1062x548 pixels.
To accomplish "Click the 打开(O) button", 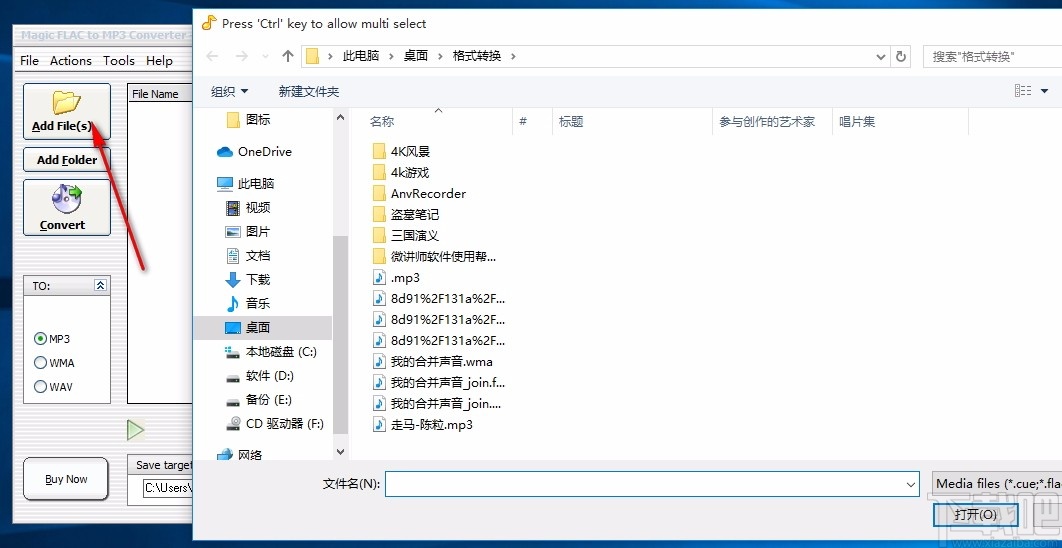I will tap(975, 515).
